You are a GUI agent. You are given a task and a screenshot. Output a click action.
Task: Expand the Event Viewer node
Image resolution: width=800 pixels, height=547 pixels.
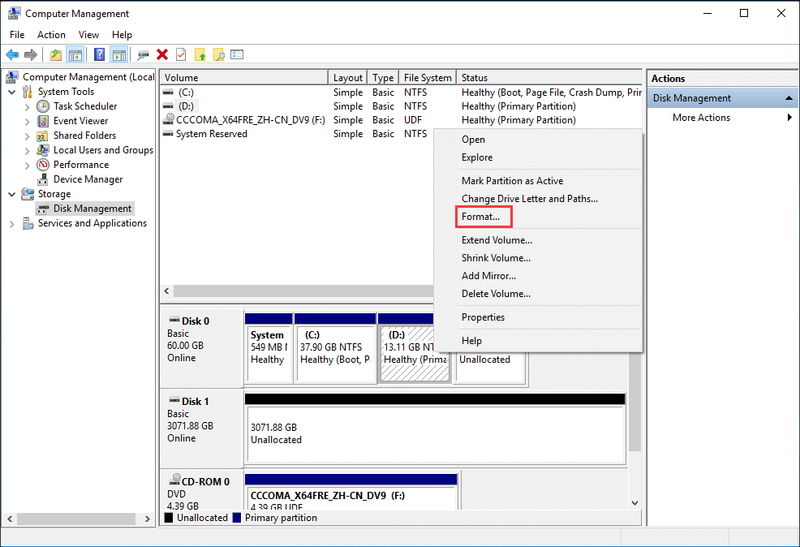click(x=27, y=121)
